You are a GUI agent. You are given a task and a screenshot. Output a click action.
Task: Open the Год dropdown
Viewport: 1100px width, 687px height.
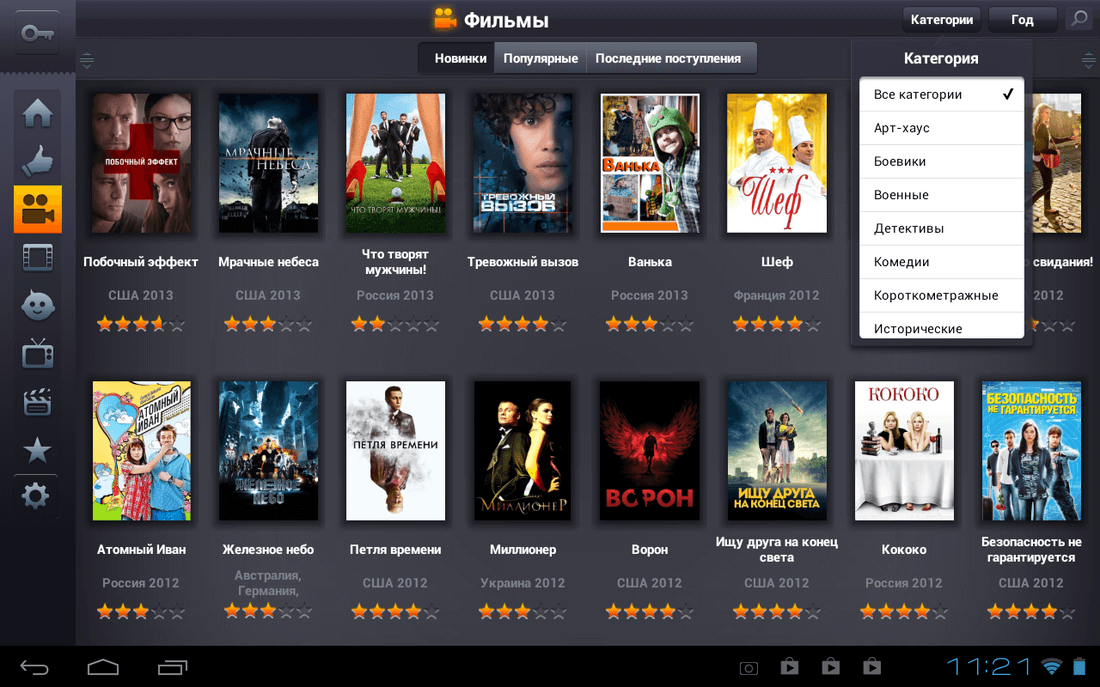(1021, 20)
